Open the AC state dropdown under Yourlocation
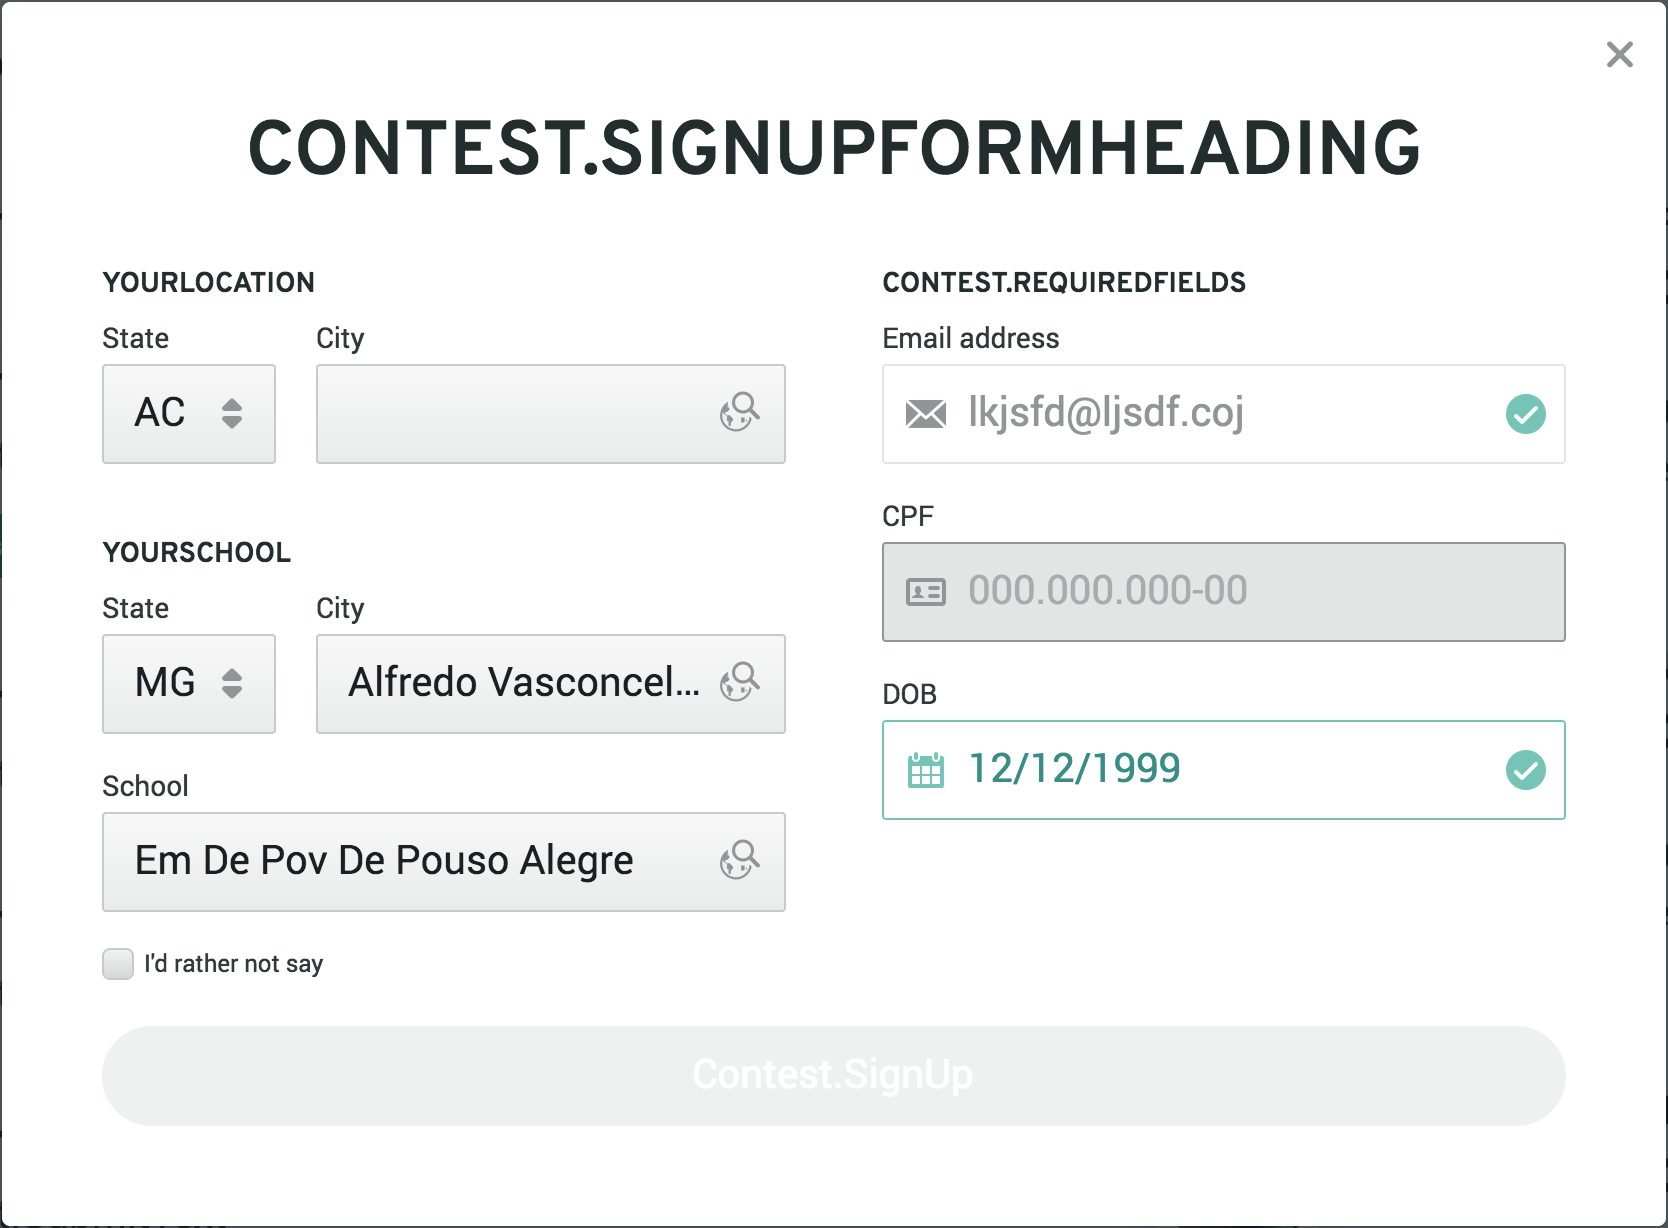 pos(188,414)
